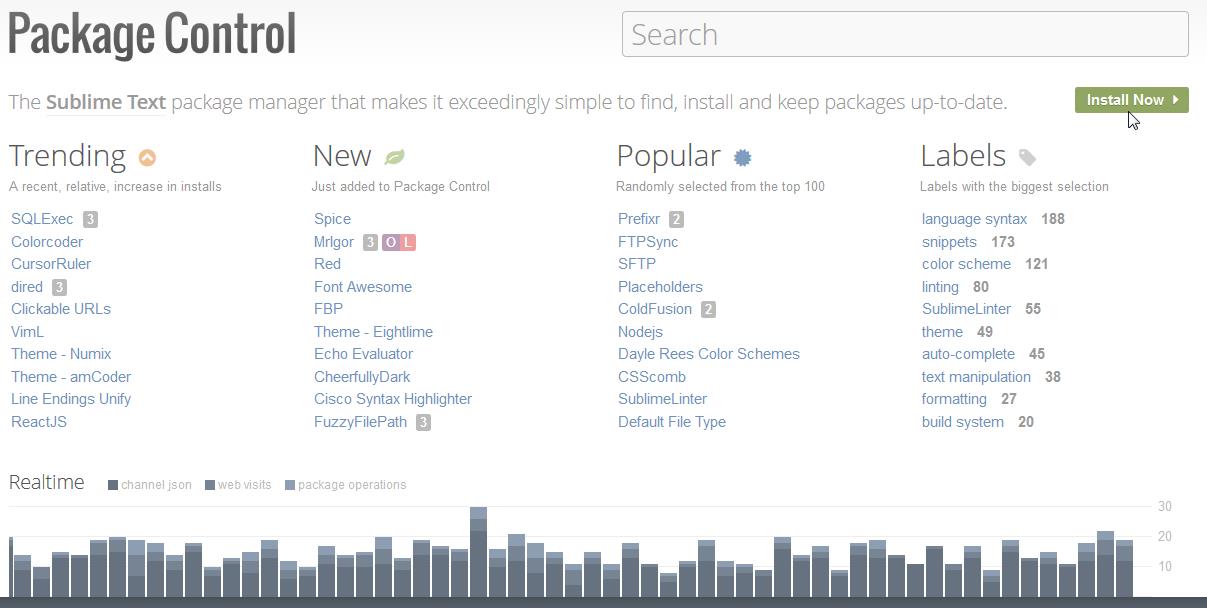1207x608 pixels.
Task: Open Line Endings Unify package
Action: point(71,399)
